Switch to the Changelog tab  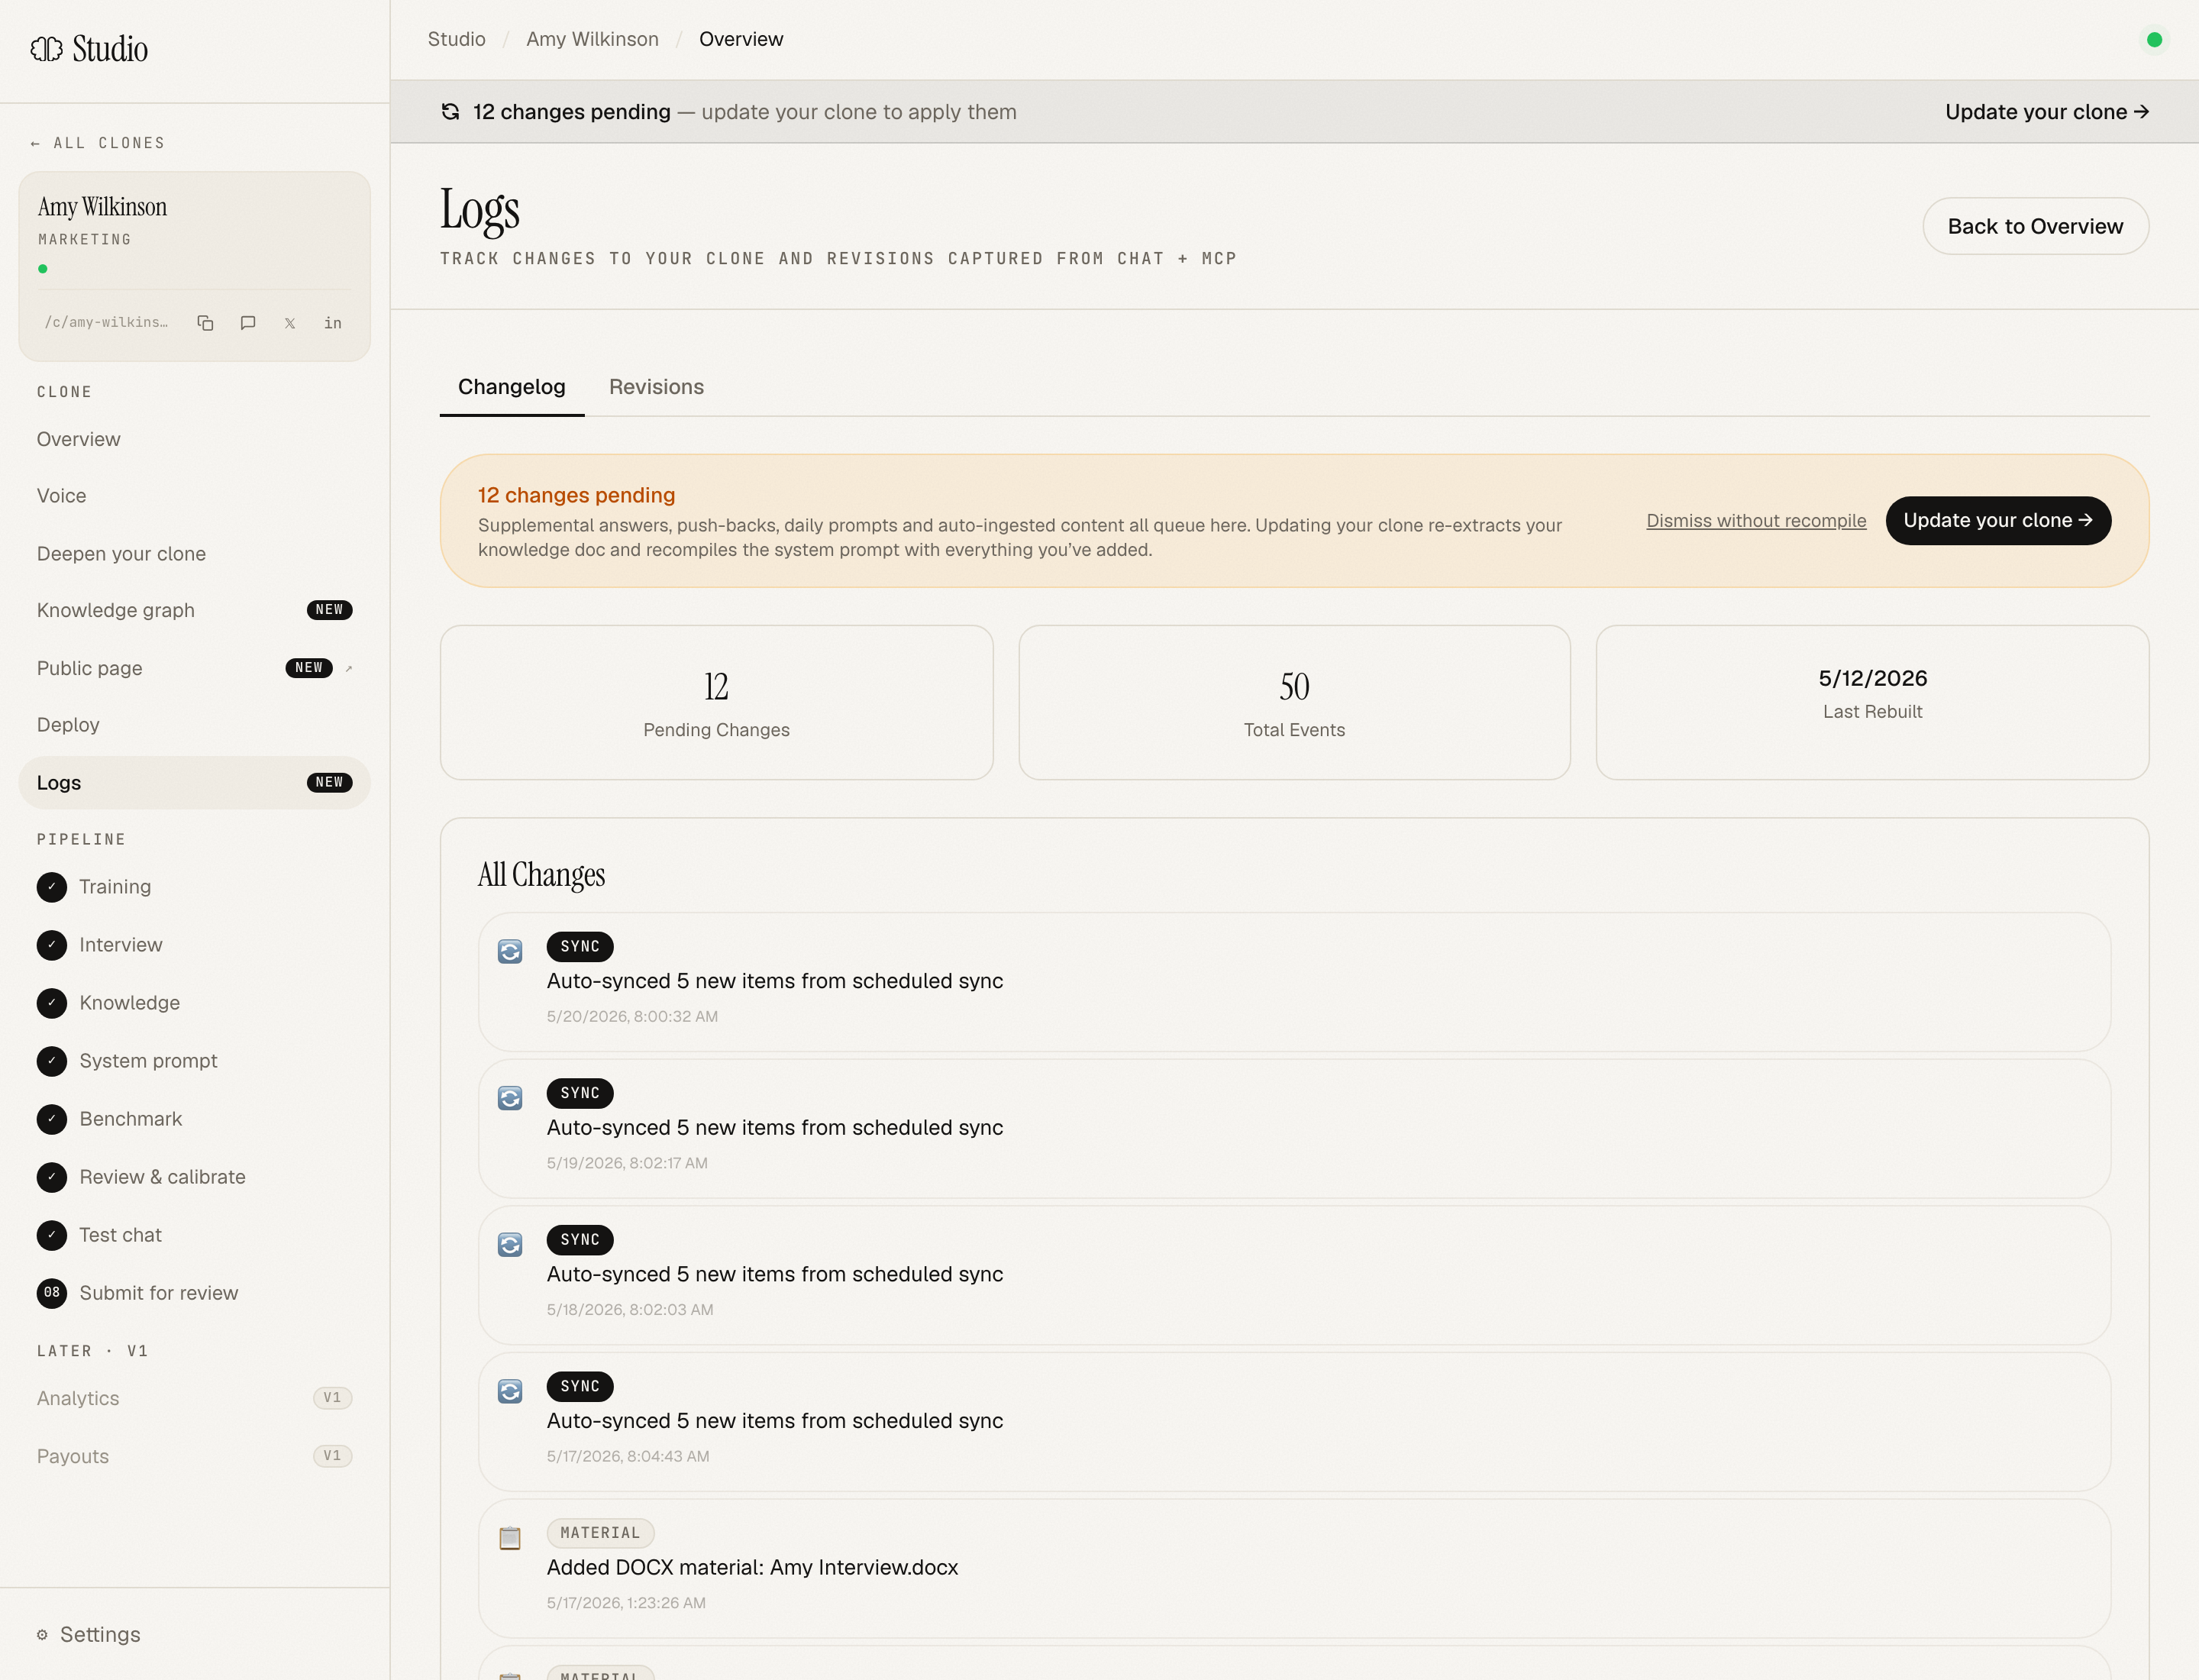512,387
